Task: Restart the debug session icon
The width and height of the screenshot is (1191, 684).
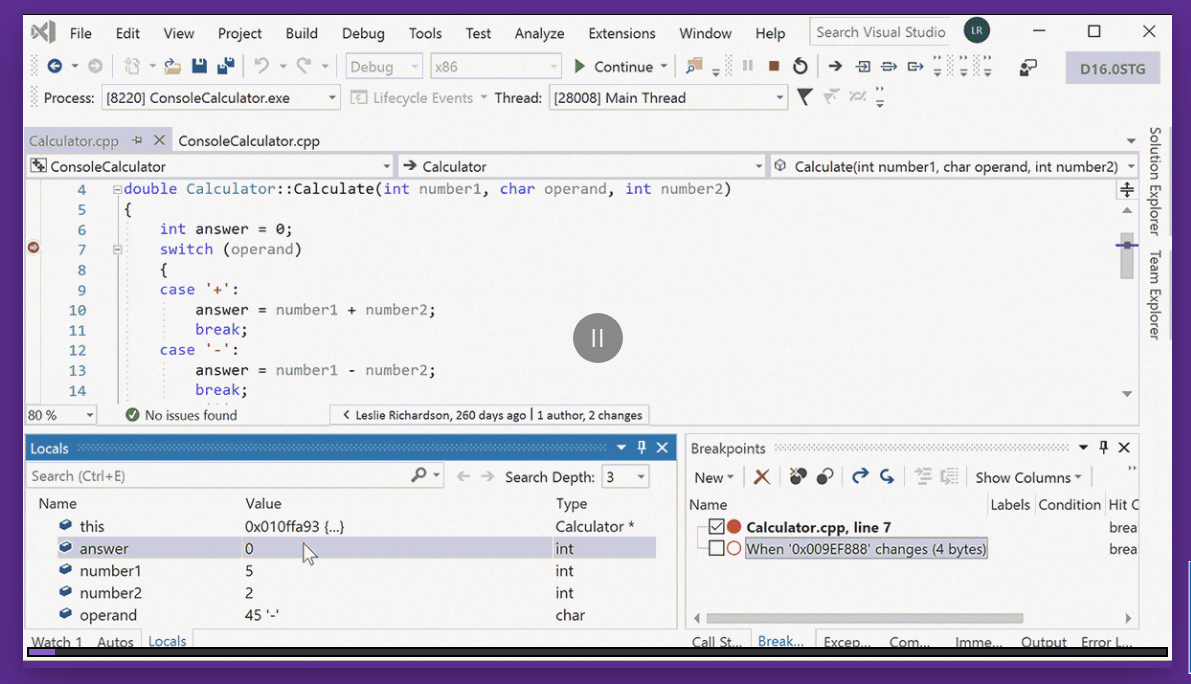Action: coord(800,66)
